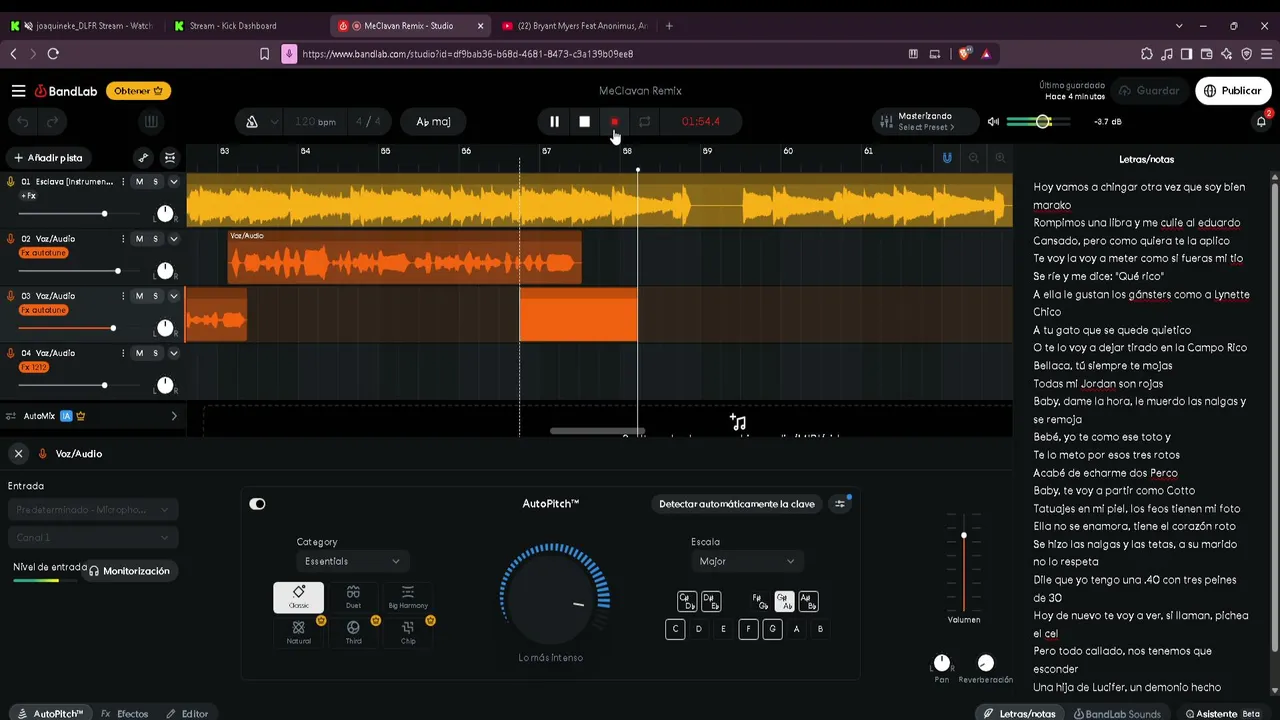Expand track 01 Esclava chevron

[173, 182]
